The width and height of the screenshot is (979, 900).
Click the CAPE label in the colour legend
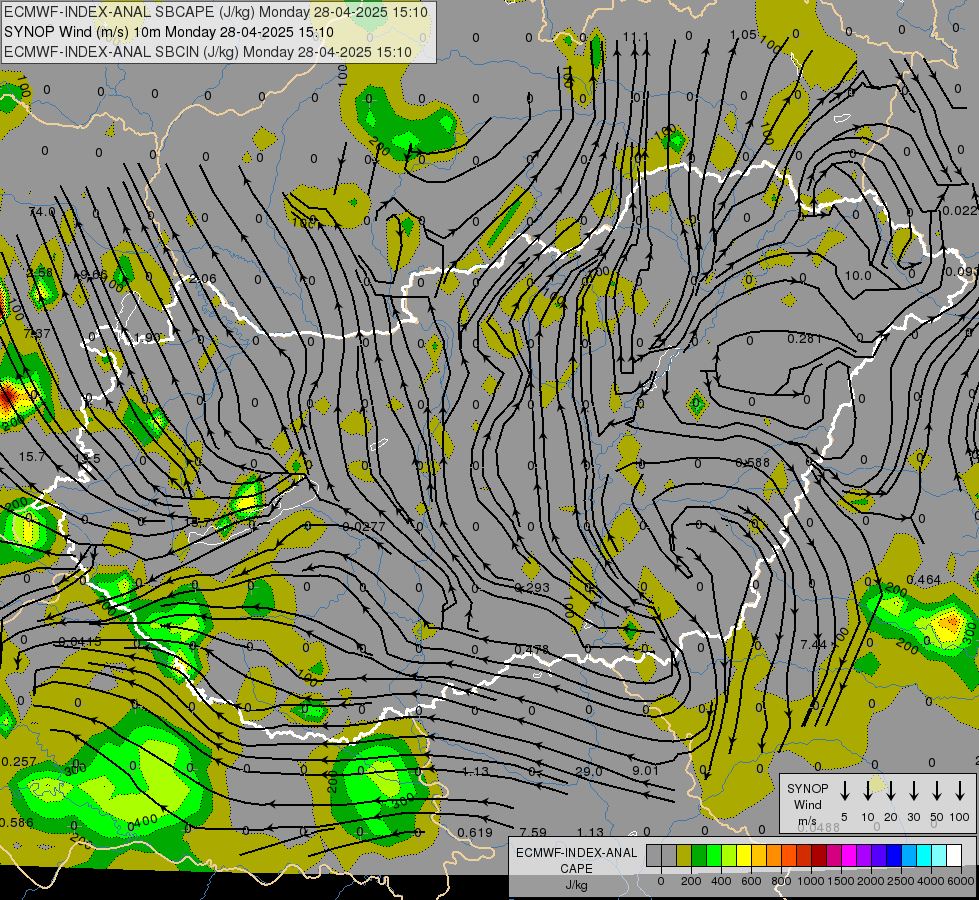click(576, 869)
